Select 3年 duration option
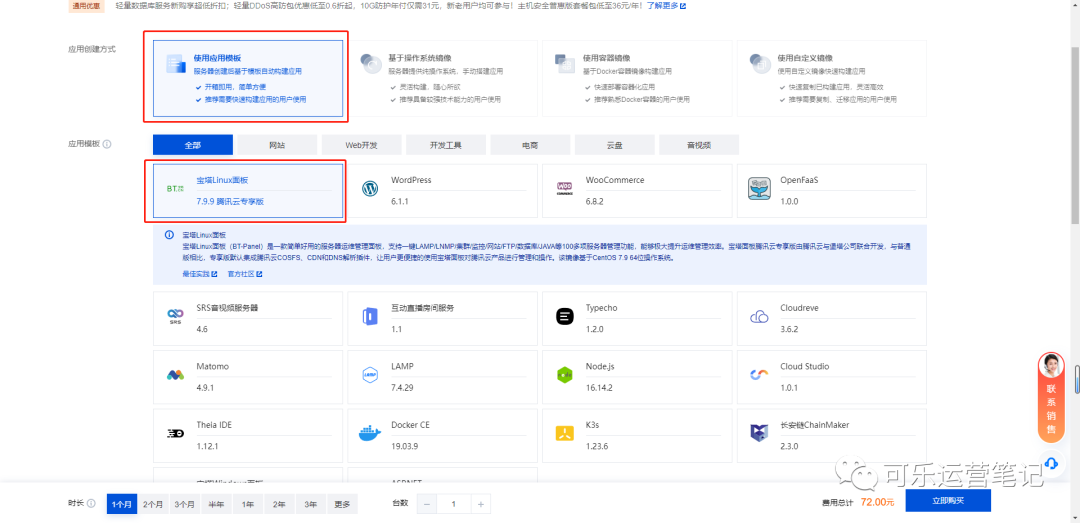 [311, 504]
